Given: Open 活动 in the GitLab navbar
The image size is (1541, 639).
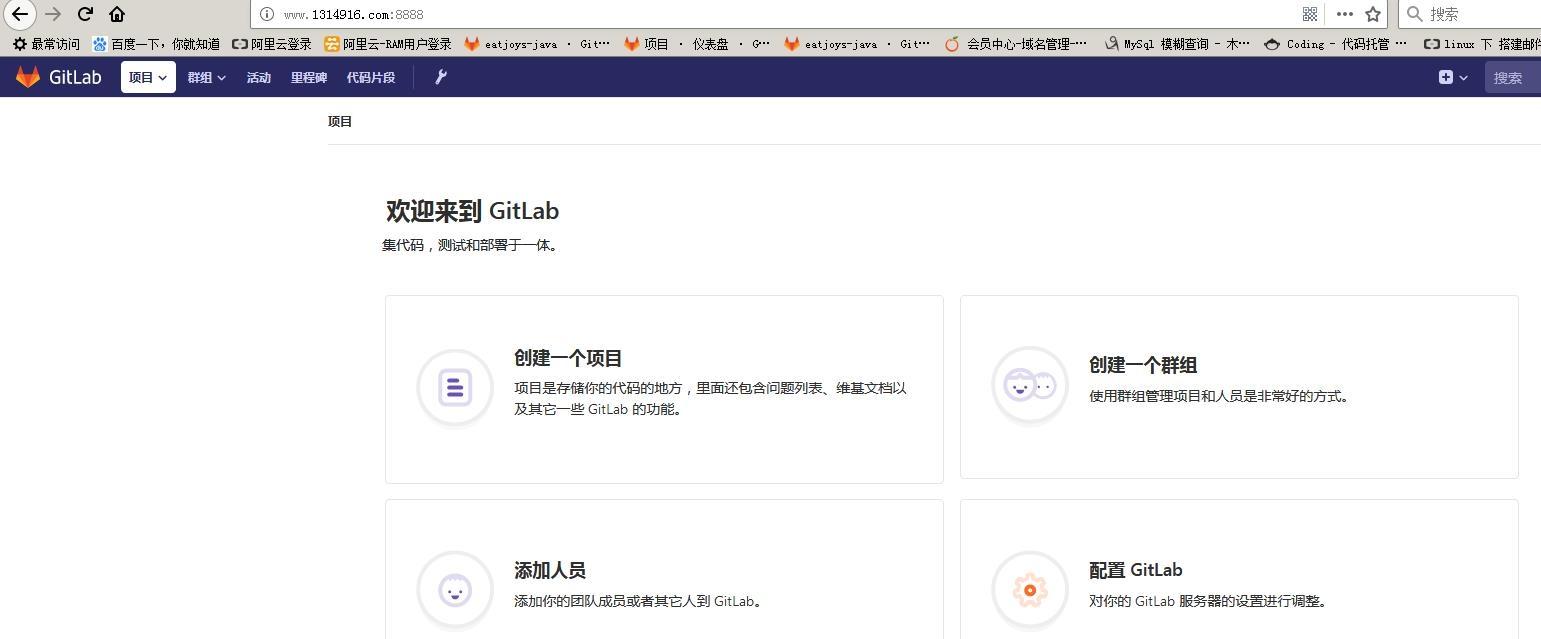Looking at the screenshot, I should [259, 77].
